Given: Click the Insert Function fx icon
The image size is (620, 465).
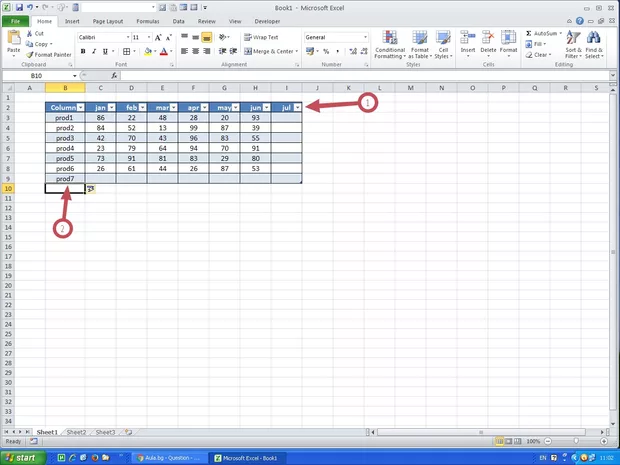Looking at the screenshot, I should tap(114, 76).
